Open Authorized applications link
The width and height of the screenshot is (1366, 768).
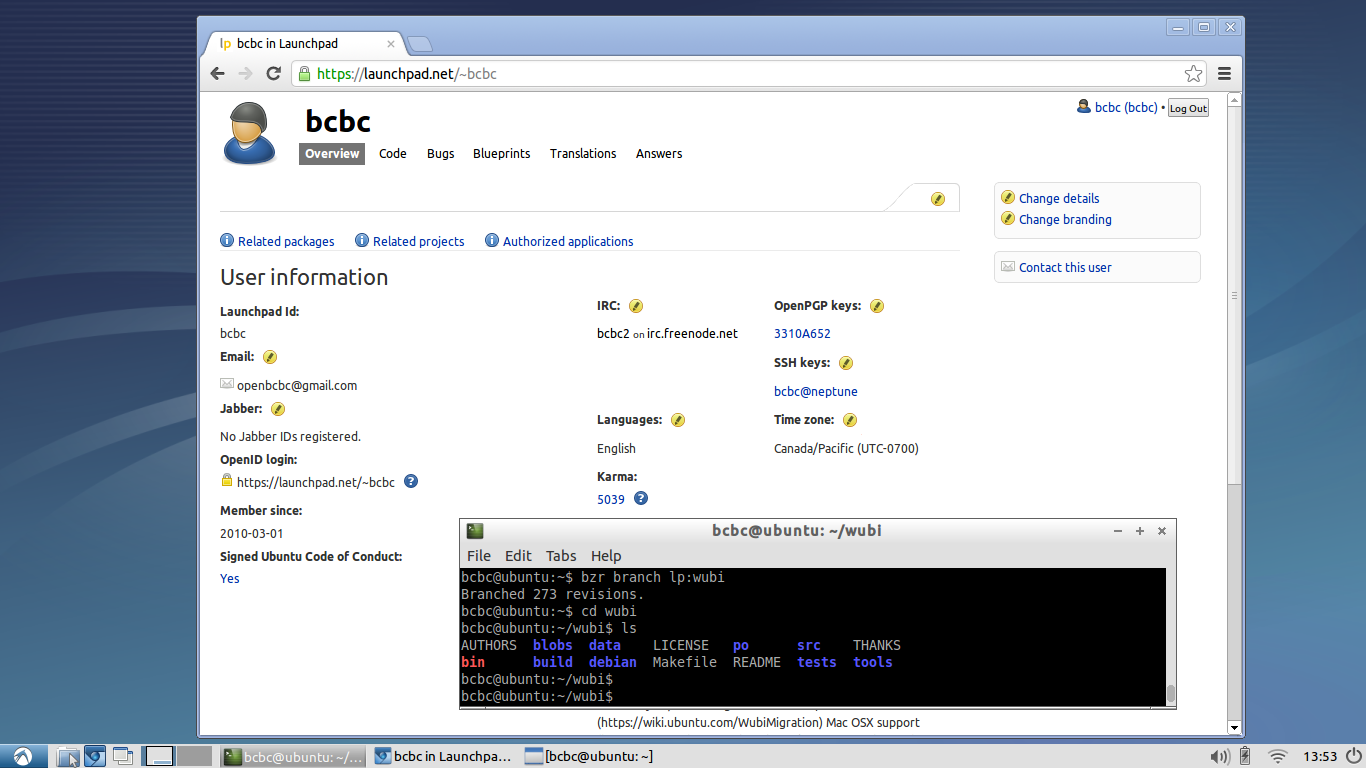coord(568,241)
